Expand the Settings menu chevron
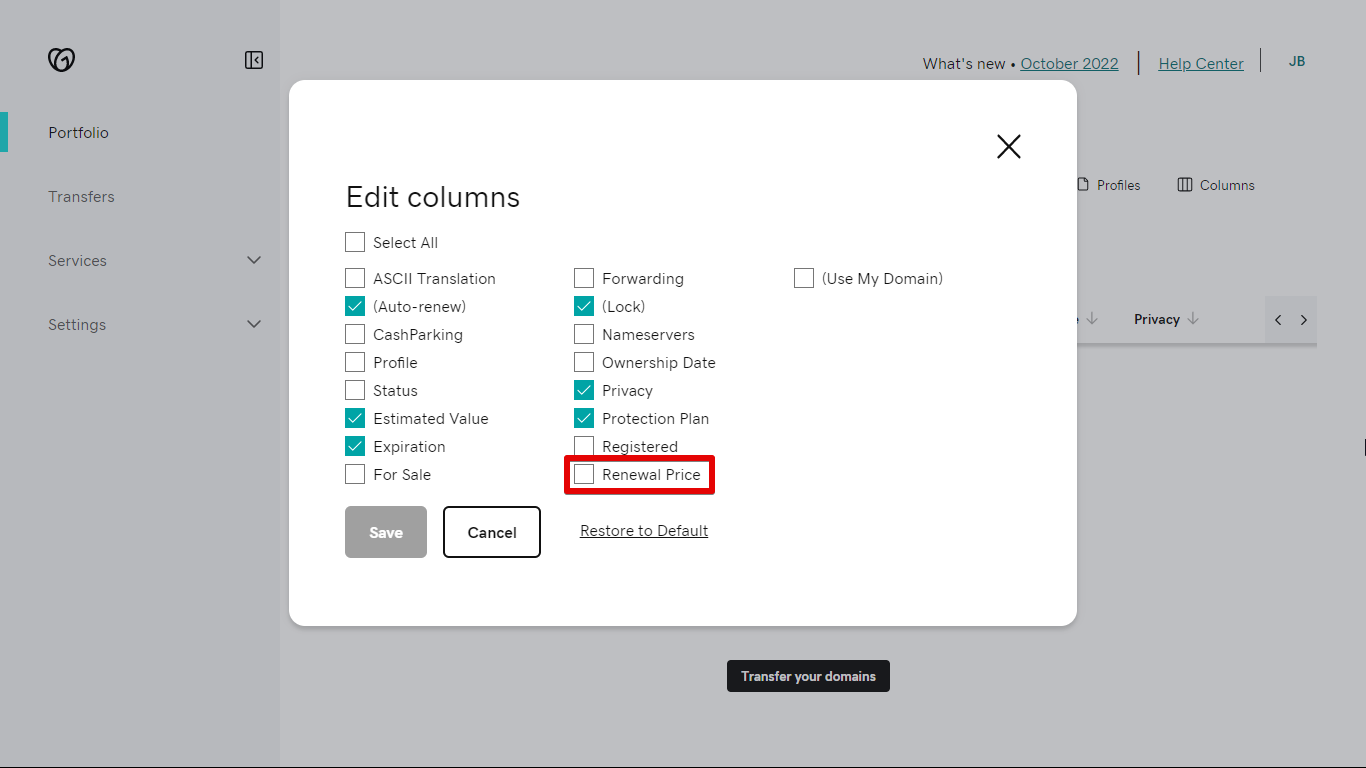1366x768 pixels. point(254,324)
